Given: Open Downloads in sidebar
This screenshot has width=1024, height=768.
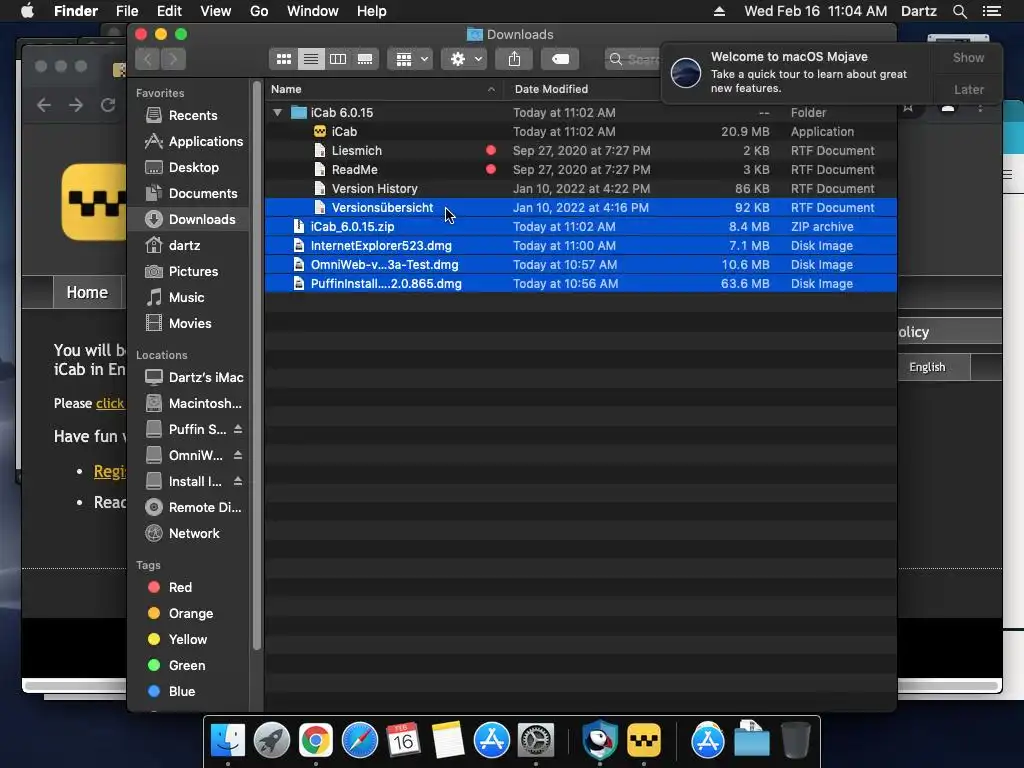Looking at the screenshot, I should coord(188,219).
